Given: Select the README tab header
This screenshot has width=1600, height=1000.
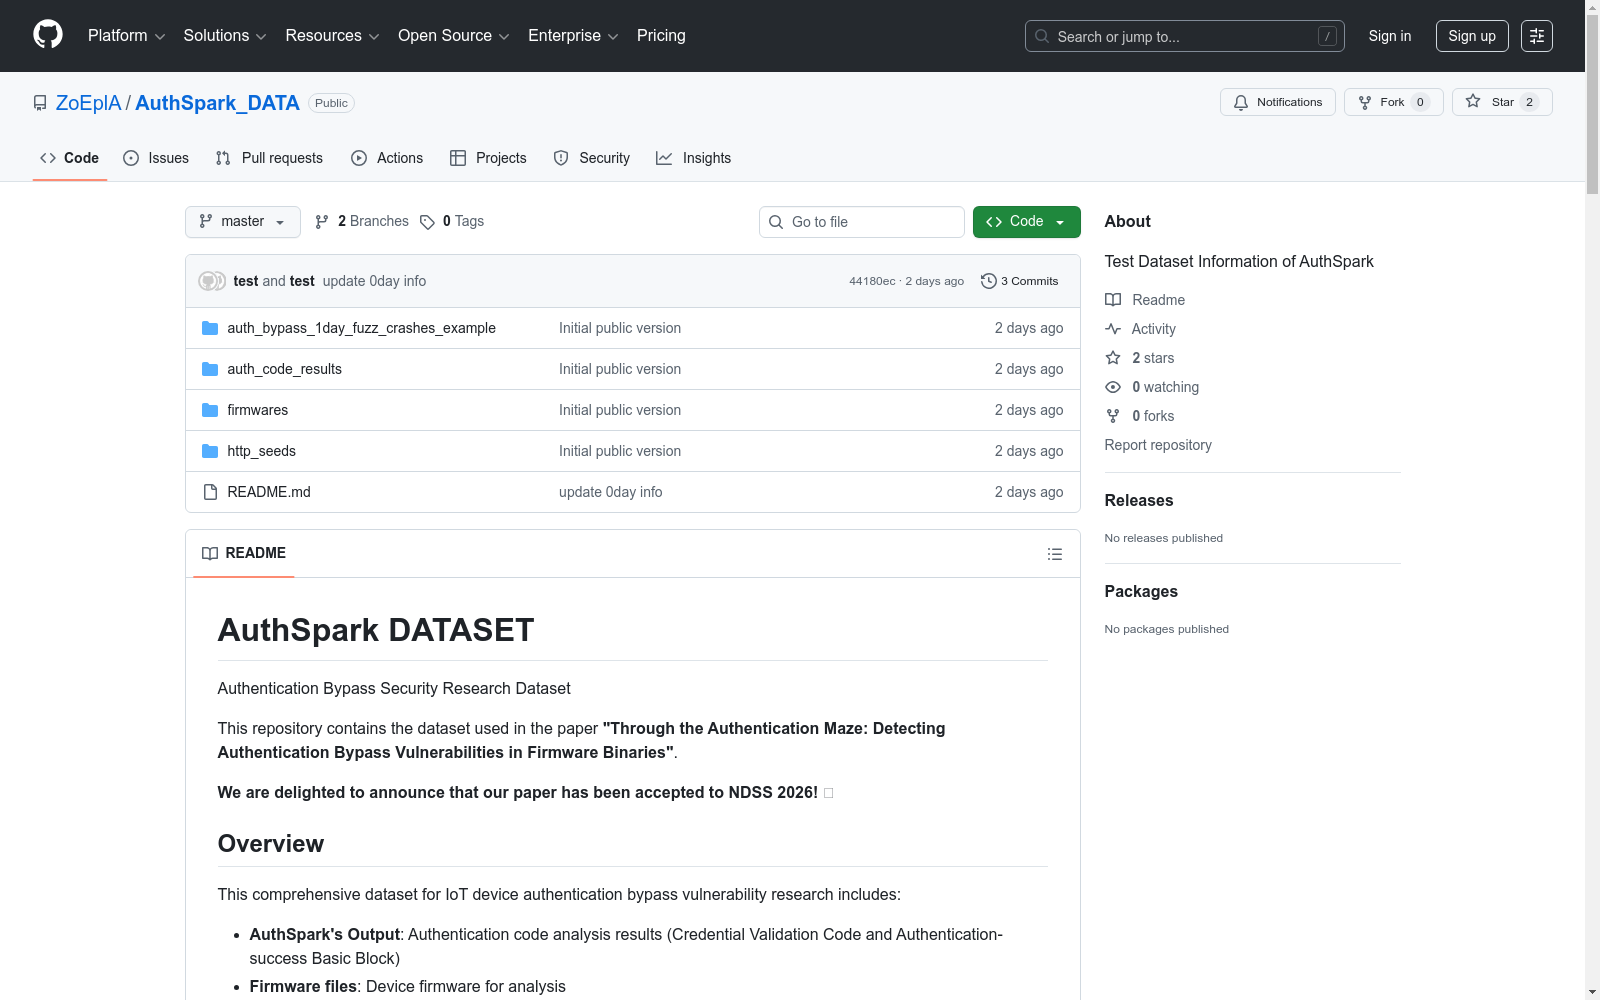Looking at the screenshot, I should (244, 553).
